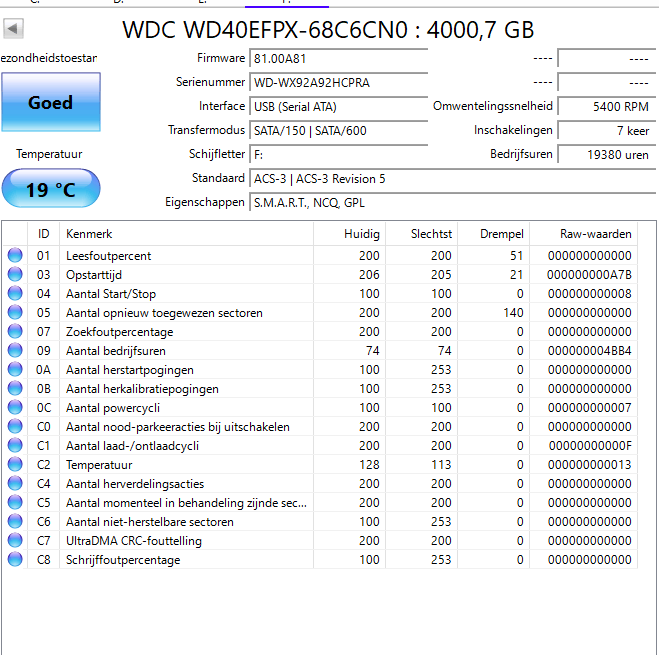Viewport: 659px width, 655px height.
Task: Select the Aantal herkalibratiepogingen attribute name
Action: click(x=142, y=388)
